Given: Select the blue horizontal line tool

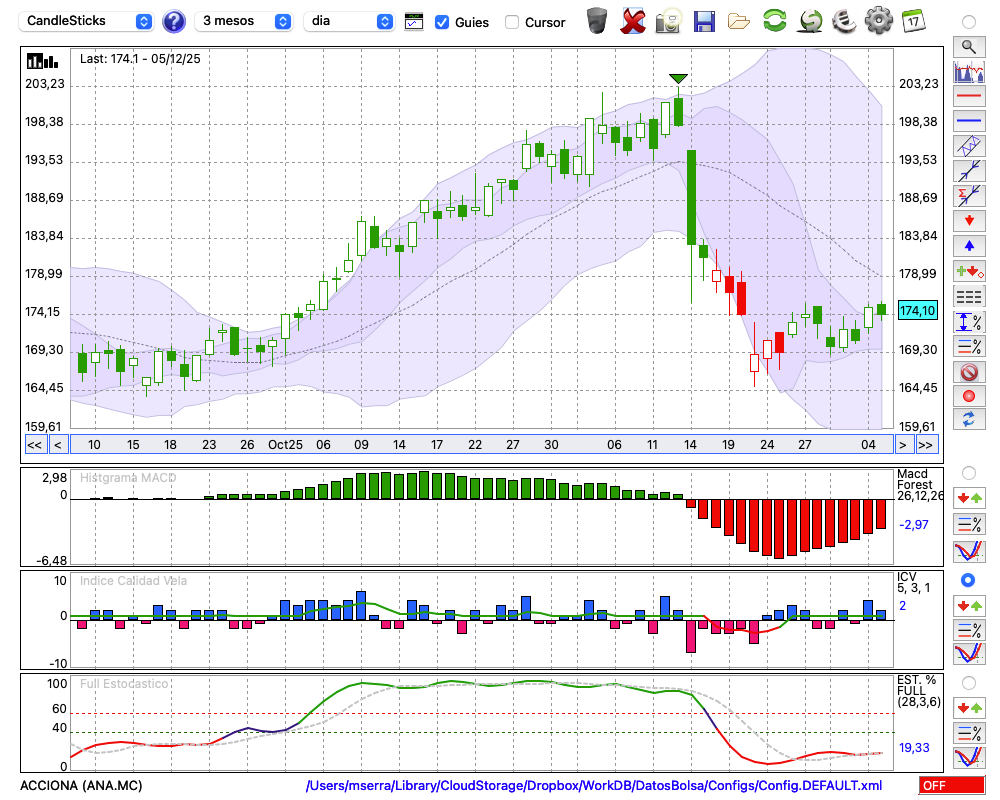Looking at the screenshot, I should click(x=968, y=121).
